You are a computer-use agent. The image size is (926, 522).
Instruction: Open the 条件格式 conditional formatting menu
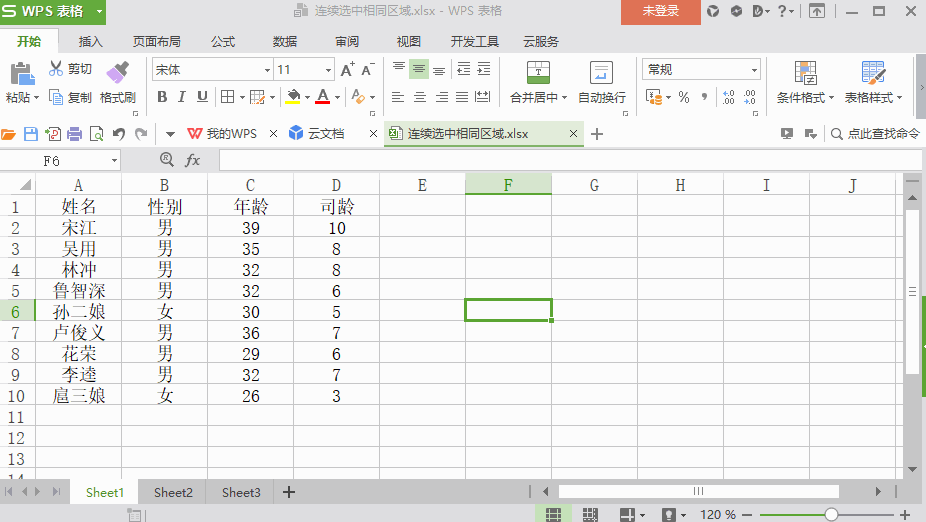[x=805, y=83]
